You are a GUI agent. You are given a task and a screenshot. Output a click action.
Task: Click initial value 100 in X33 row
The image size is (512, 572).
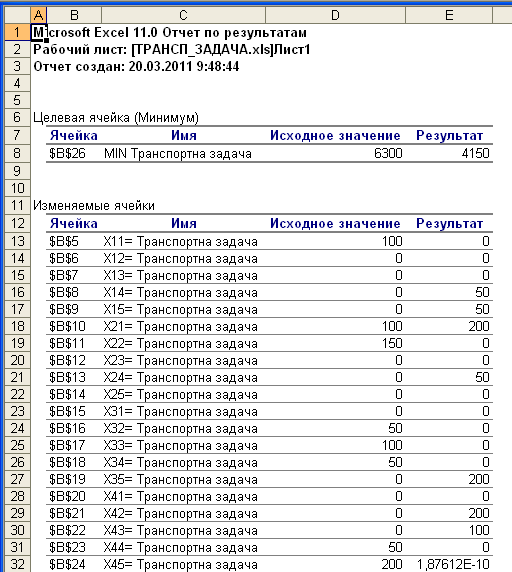[x=392, y=445]
